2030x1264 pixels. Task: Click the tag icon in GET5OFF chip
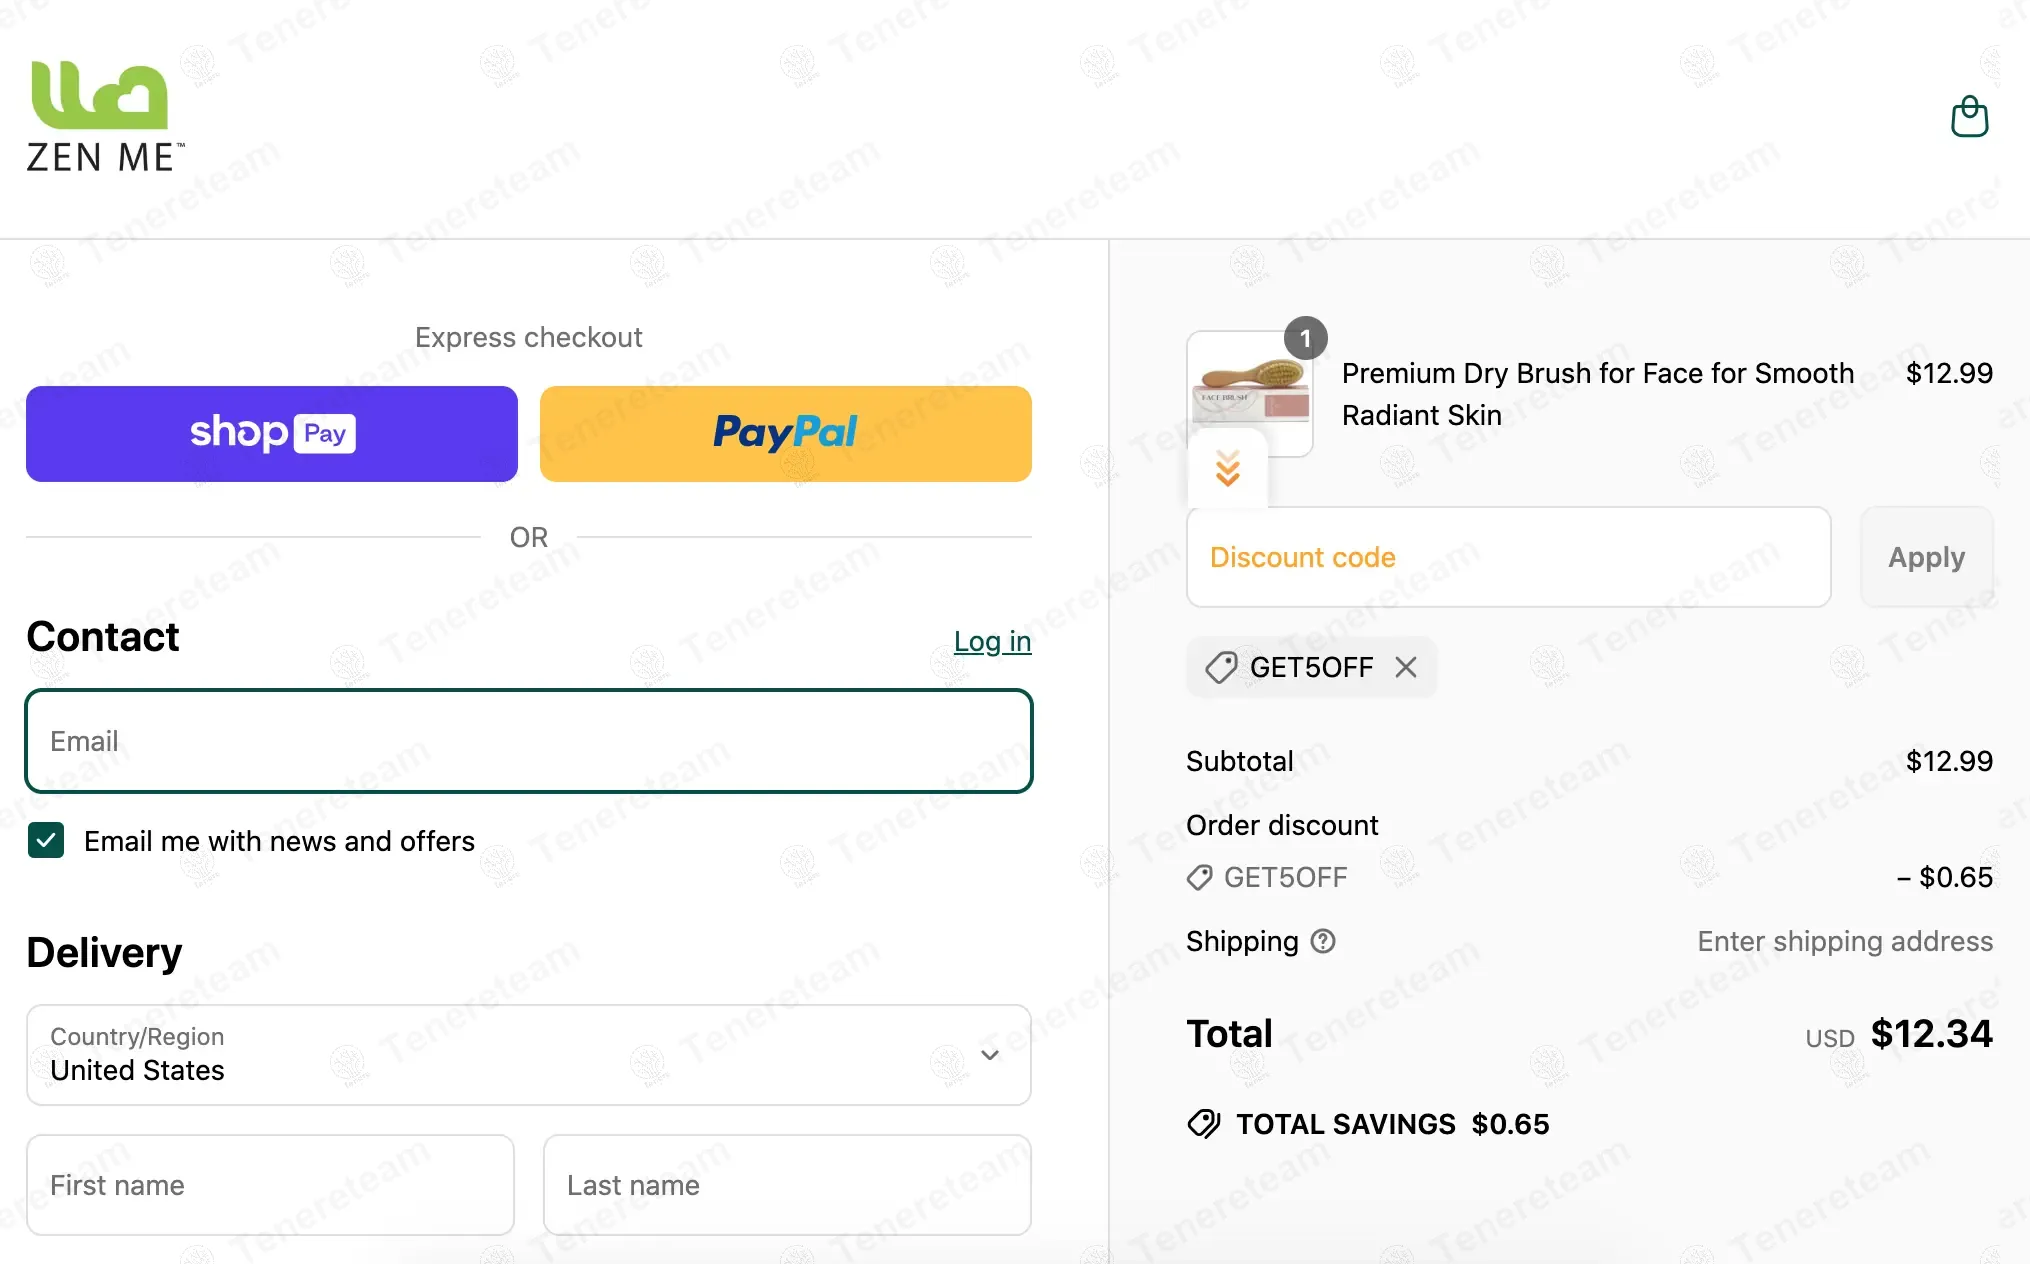click(x=1221, y=667)
